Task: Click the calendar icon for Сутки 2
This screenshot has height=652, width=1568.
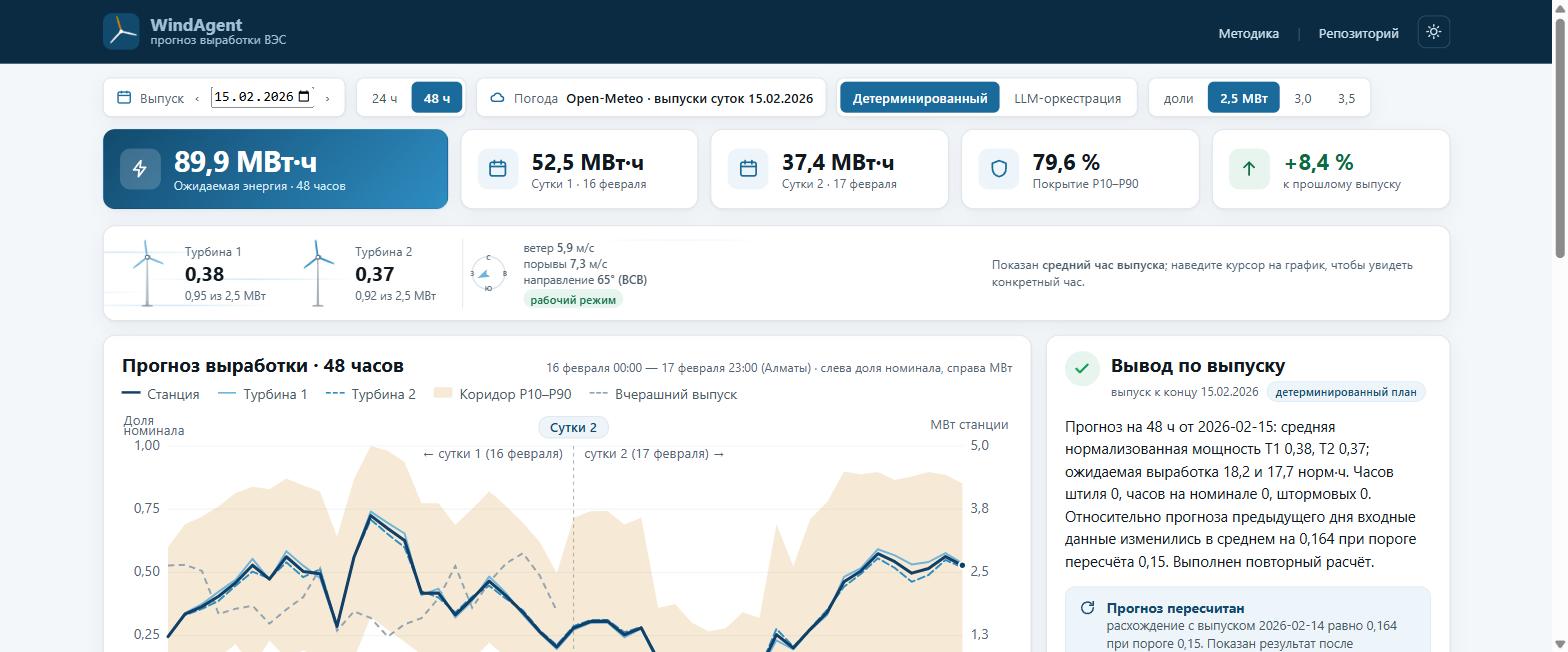Action: pos(748,169)
